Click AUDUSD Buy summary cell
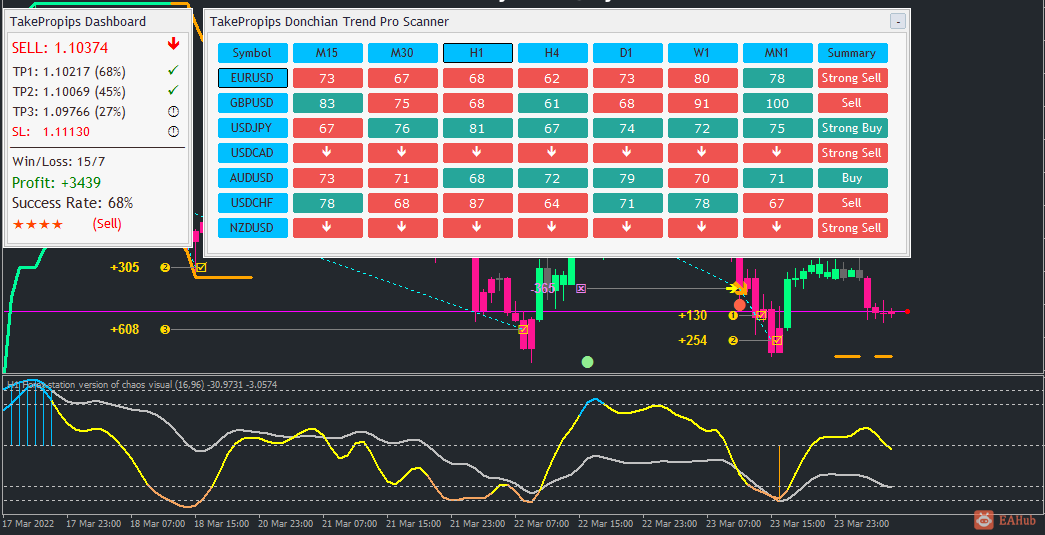Image resolution: width=1045 pixels, height=535 pixels. 853,178
